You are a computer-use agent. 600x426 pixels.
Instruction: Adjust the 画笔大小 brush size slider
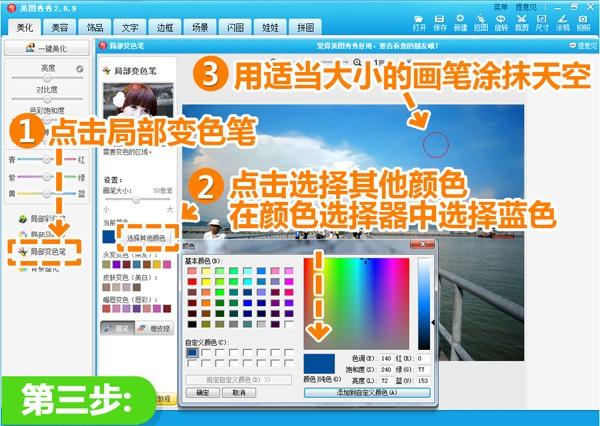pos(138,199)
